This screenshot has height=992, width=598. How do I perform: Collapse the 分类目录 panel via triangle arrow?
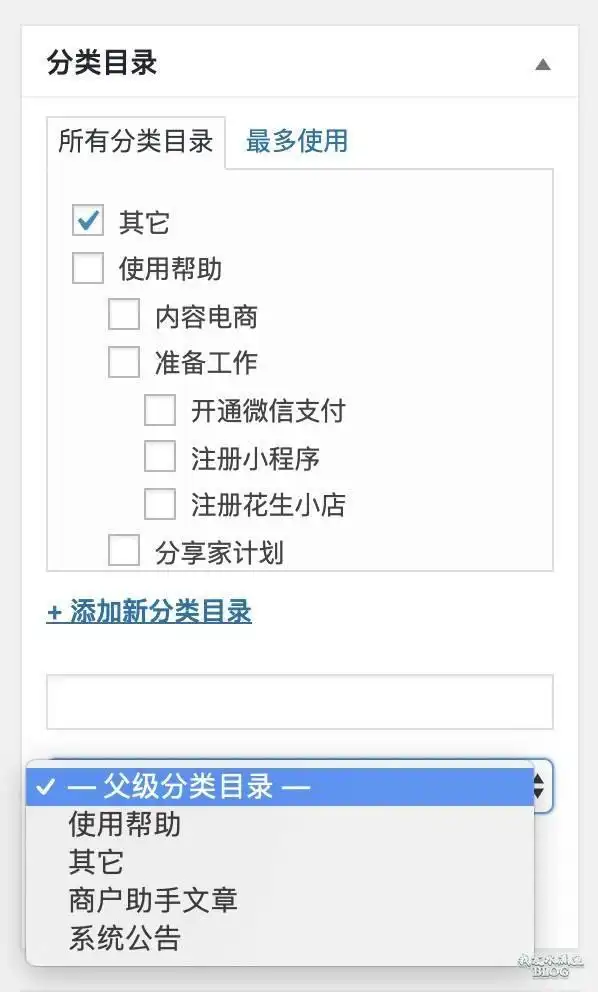[543, 64]
